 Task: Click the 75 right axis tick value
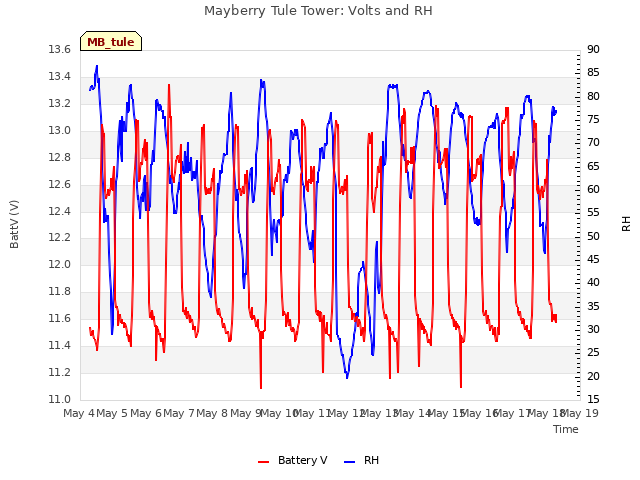point(593,120)
